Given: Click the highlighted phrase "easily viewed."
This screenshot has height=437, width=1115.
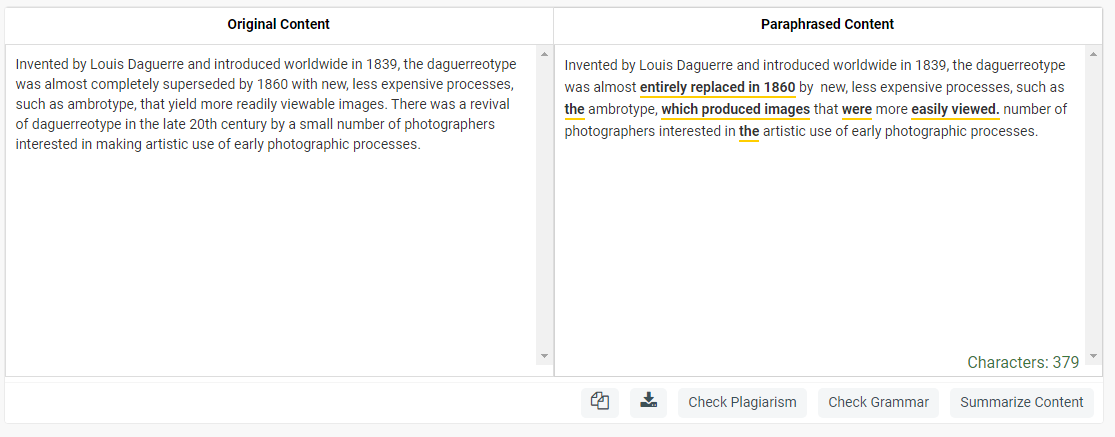Looking at the screenshot, I should [x=955, y=109].
